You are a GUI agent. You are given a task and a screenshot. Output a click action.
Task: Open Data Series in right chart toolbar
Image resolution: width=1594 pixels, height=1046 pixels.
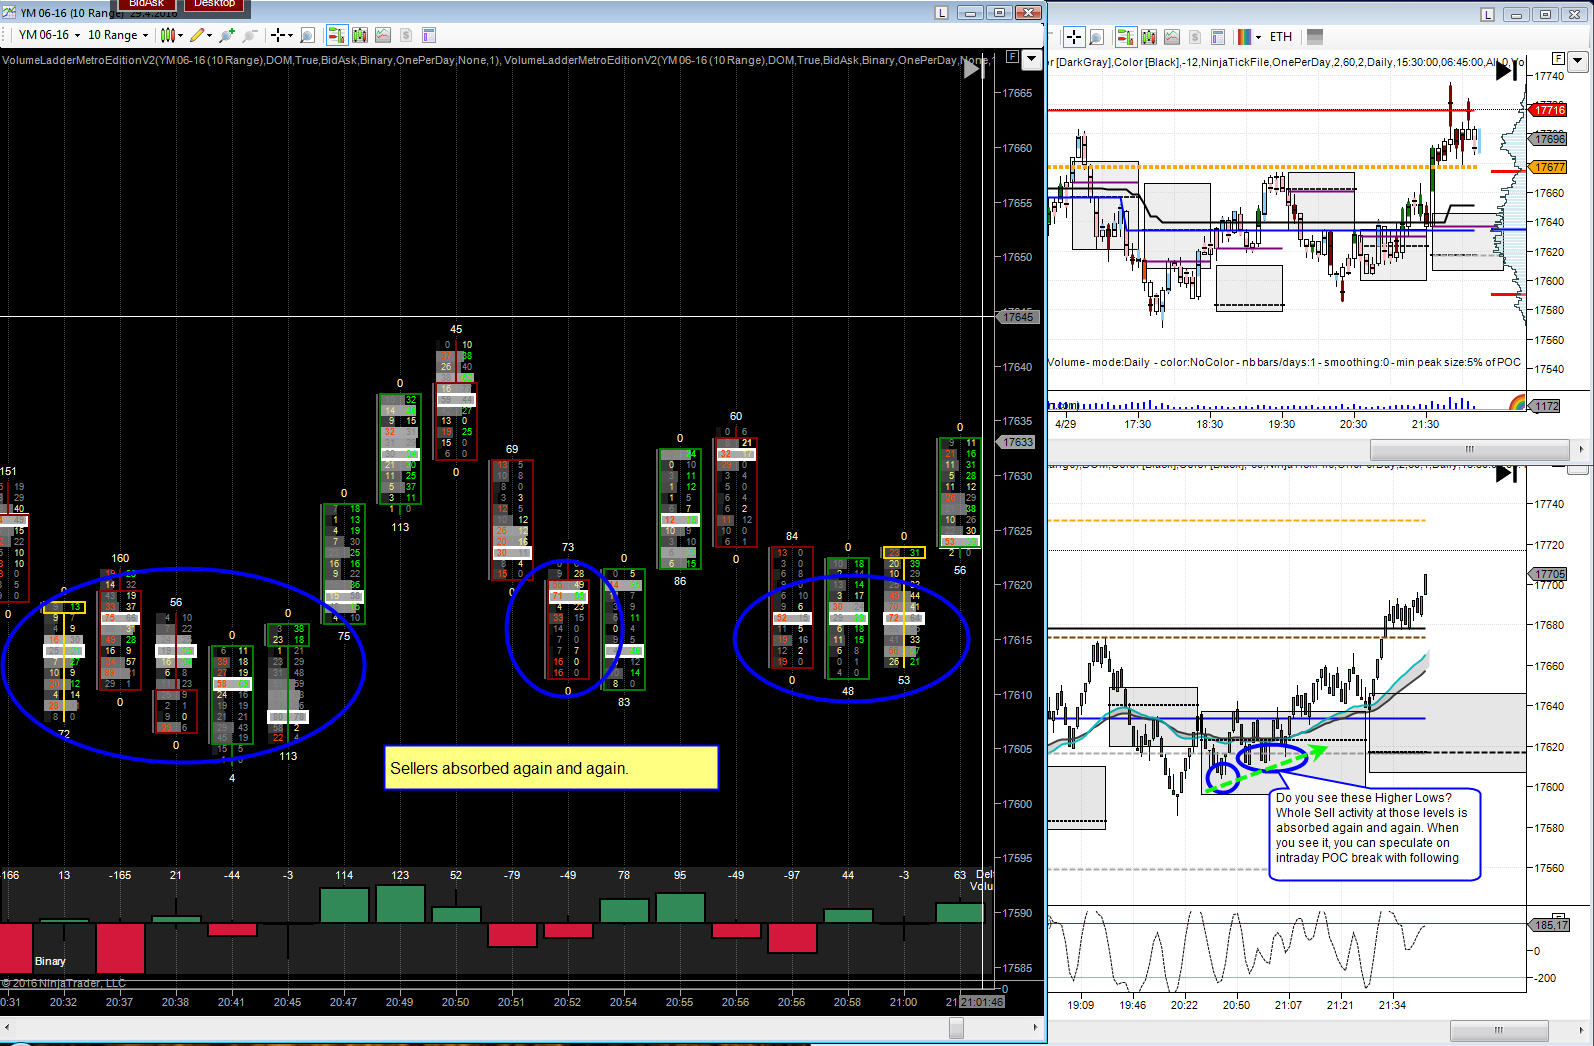tap(1148, 37)
